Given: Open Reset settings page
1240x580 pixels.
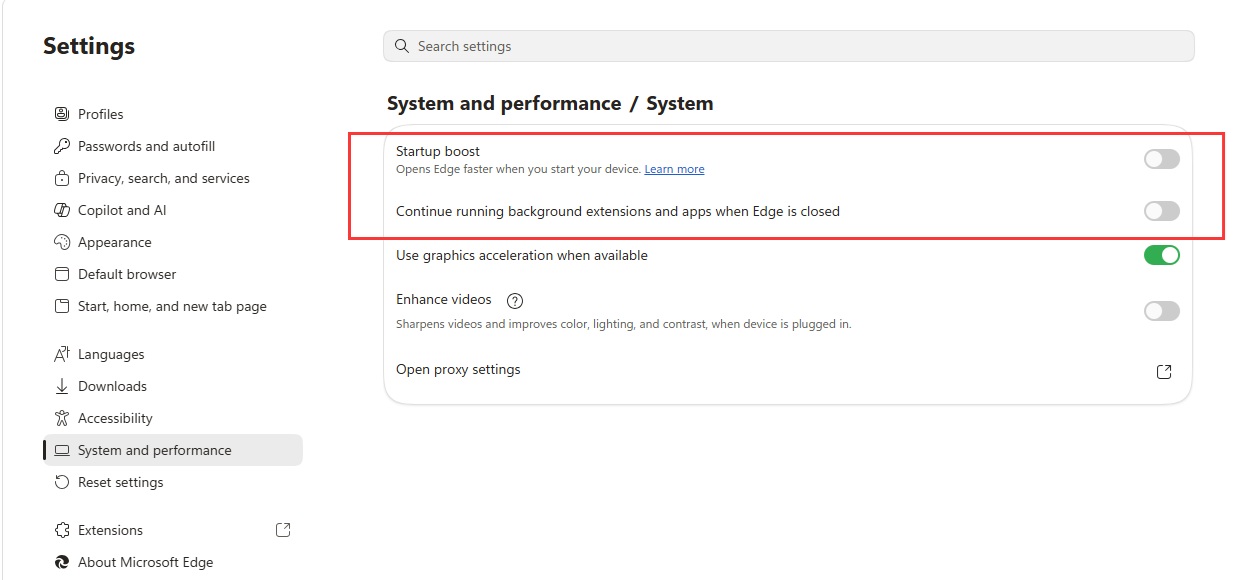Looking at the screenshot, I should point(173,482).
